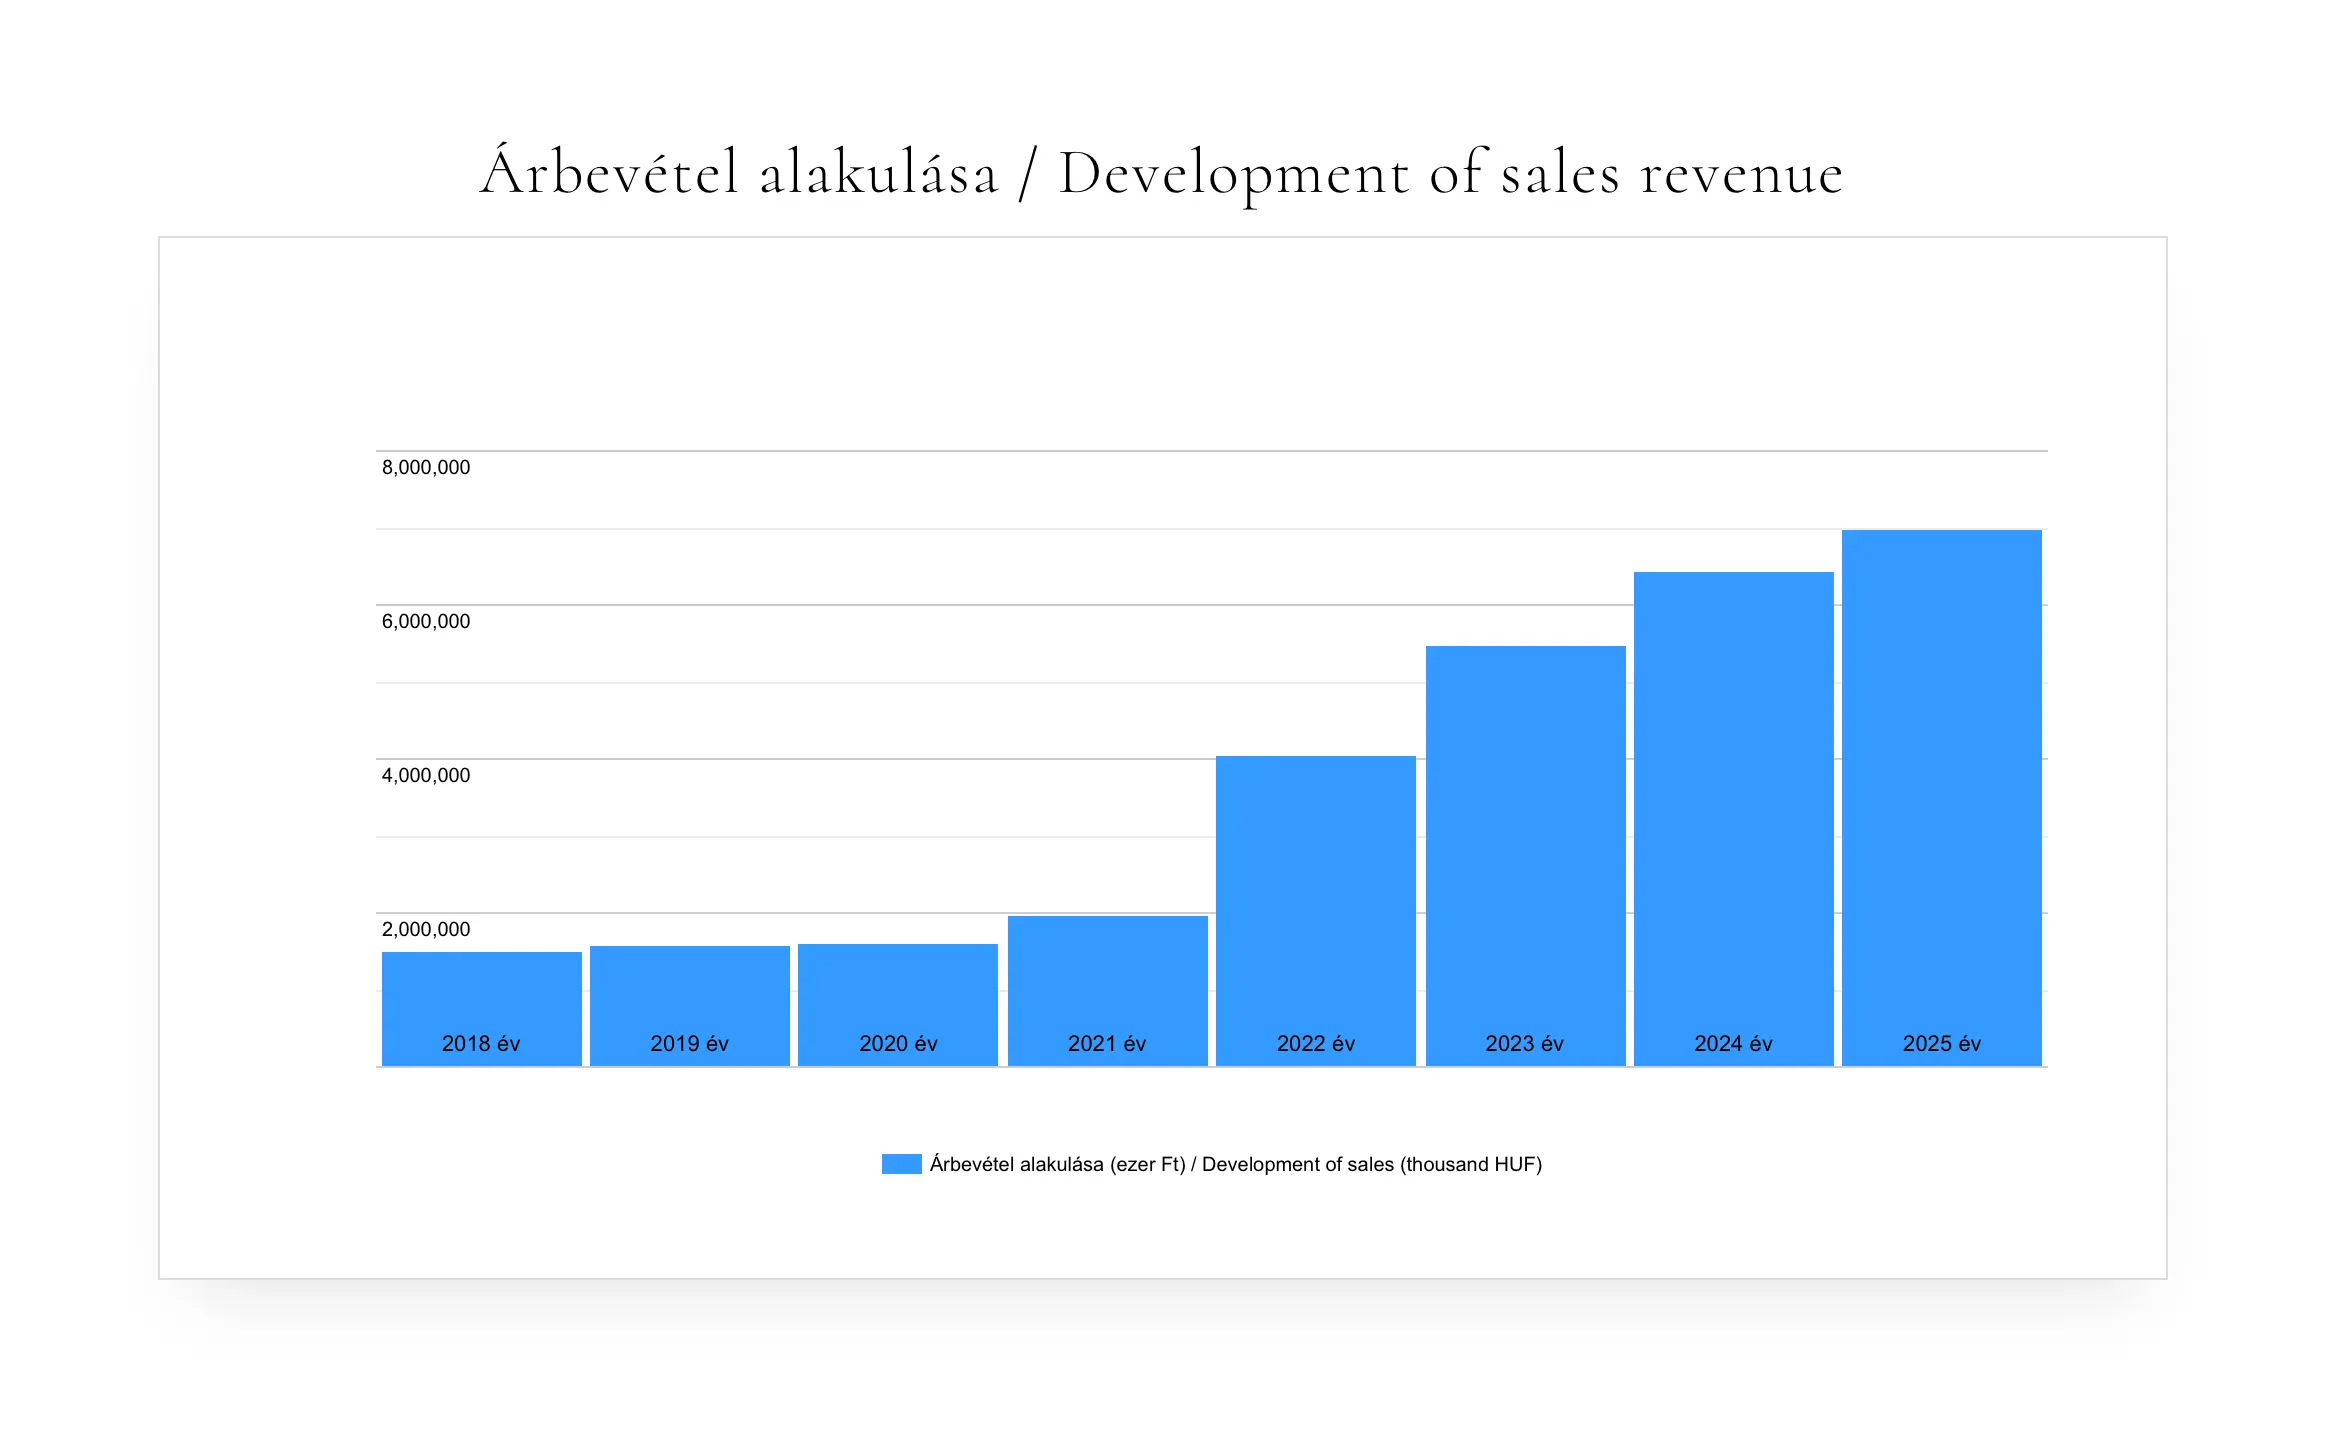2346x1430 pixels.
Task: Click the 2018 év label text
Action: pos(481,1043)
